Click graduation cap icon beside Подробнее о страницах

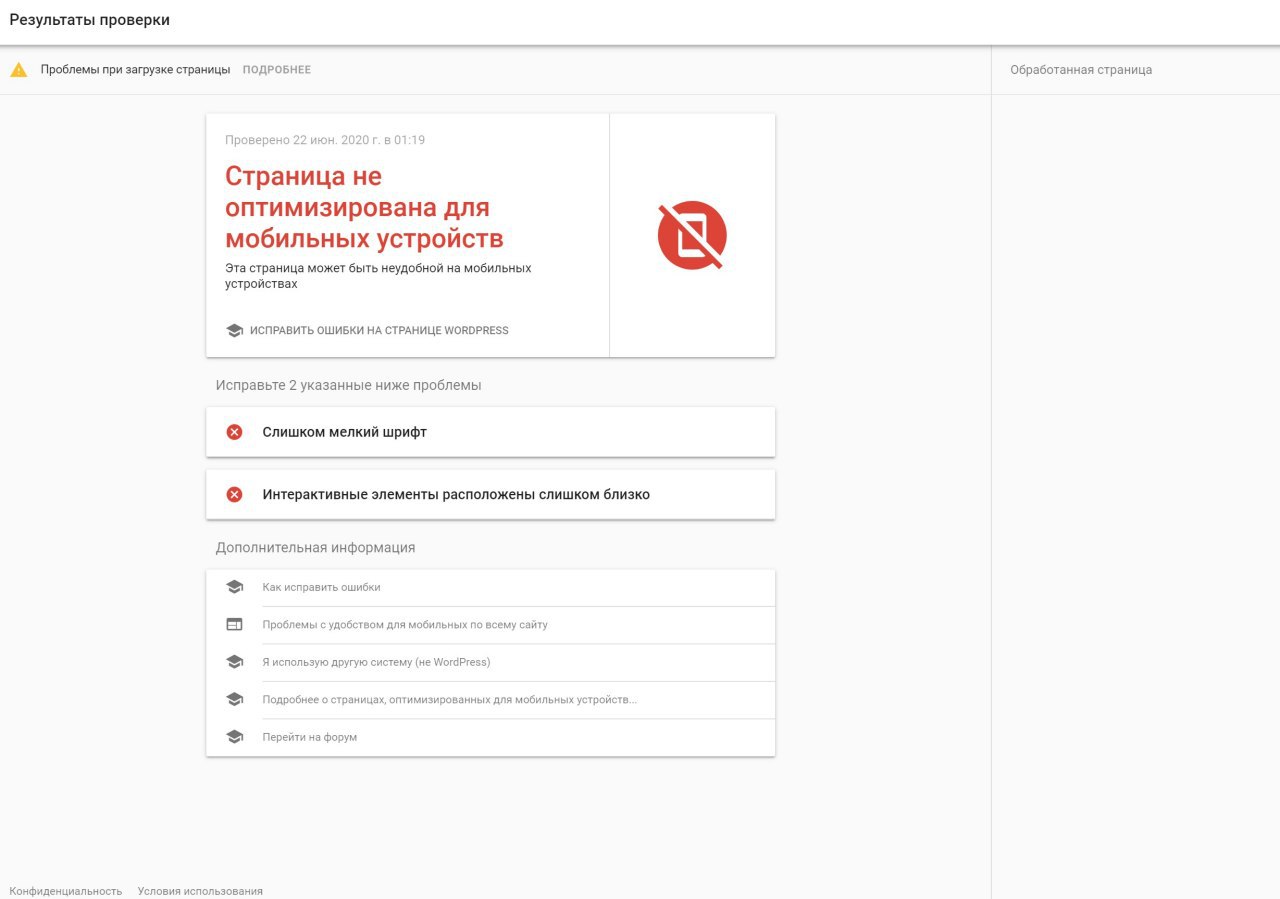point(234,699)
